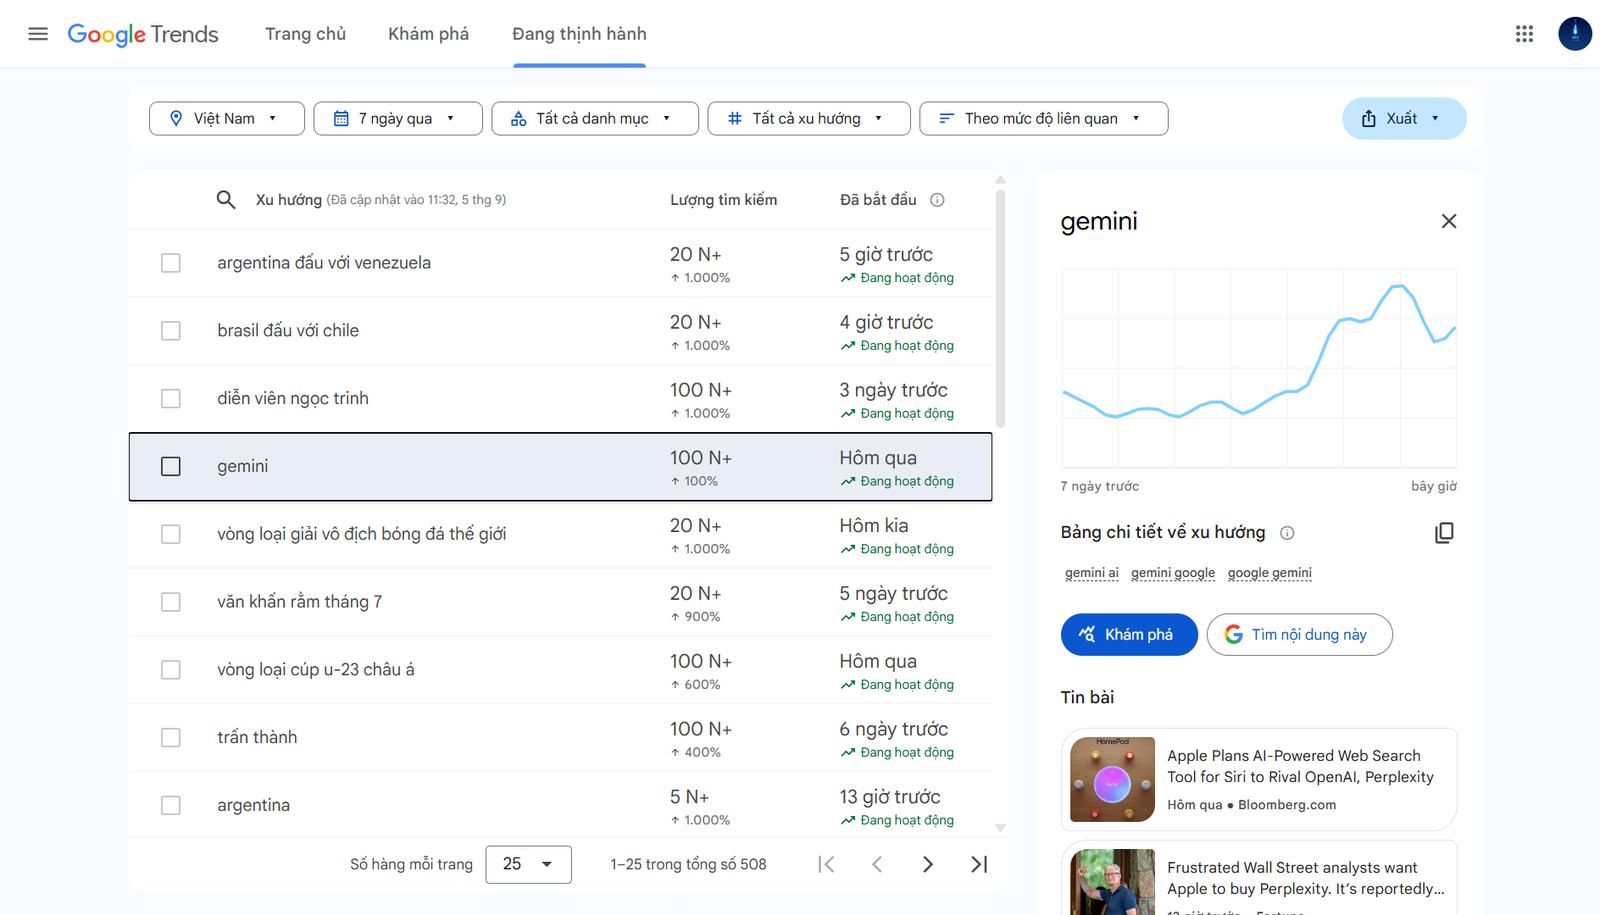Image resolution: width=1600 pixels, height=915 pixels.
Task: Click the 'trấn thành' trend name
Action: (x=257, y=737)
